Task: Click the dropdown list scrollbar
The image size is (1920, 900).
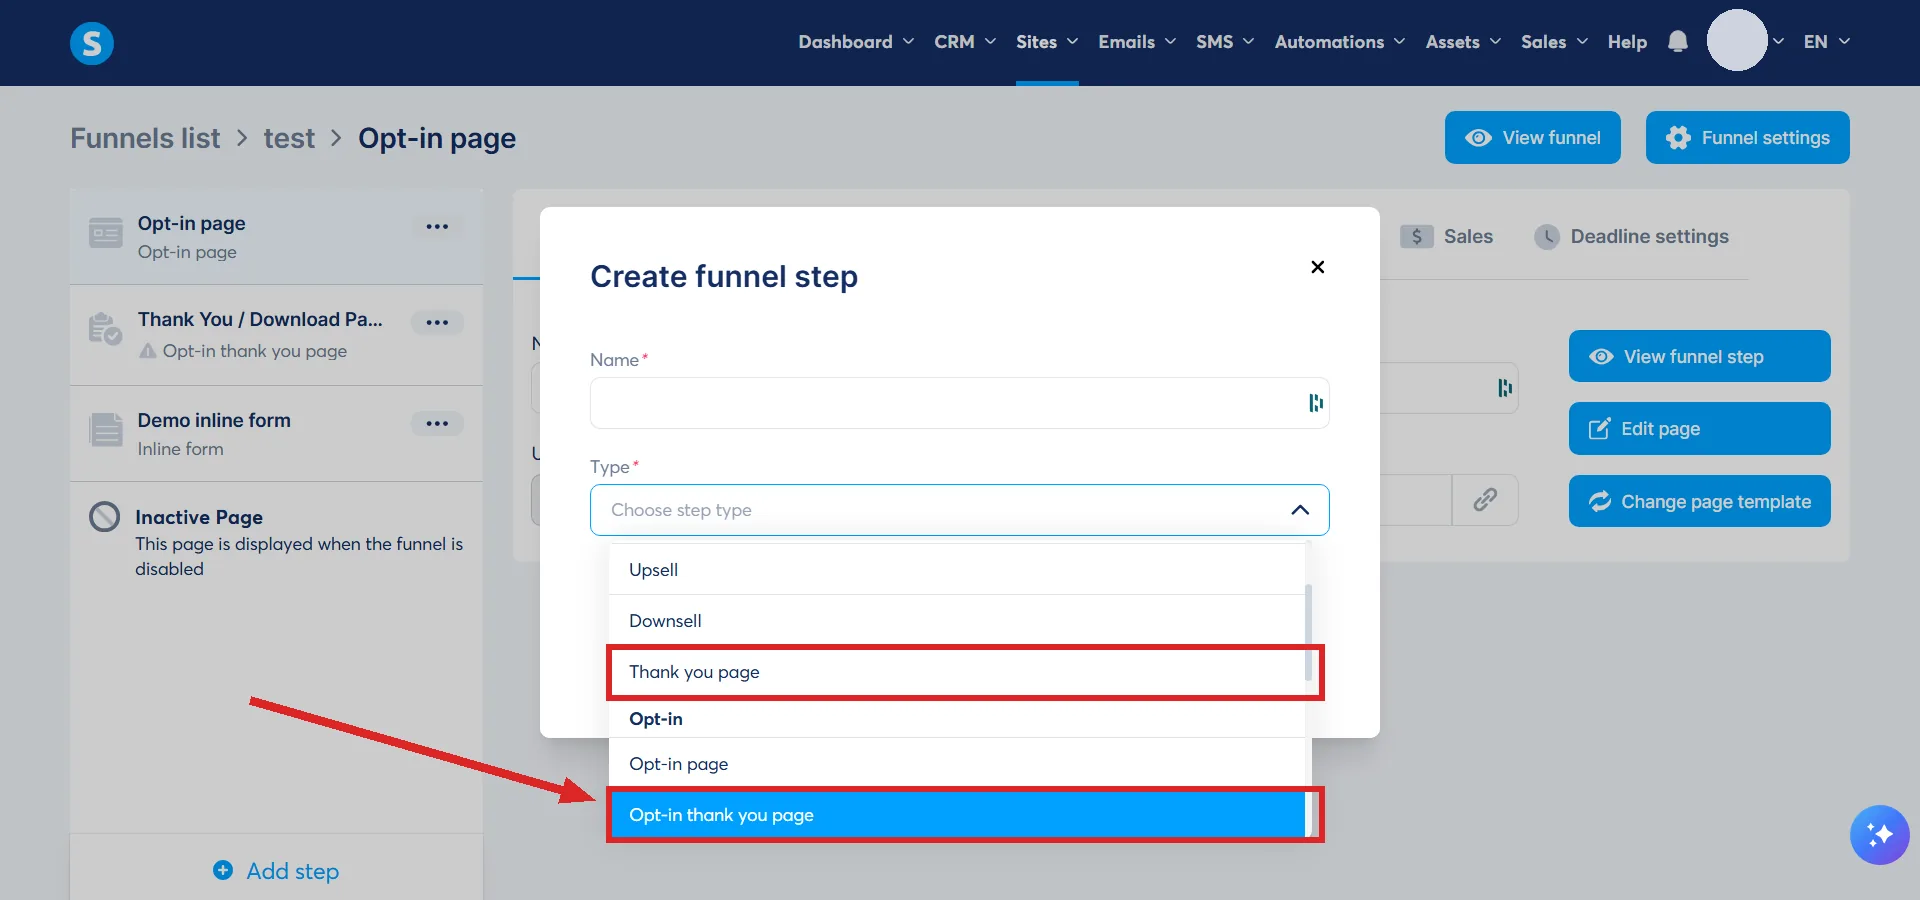Action: [1308, 632]
